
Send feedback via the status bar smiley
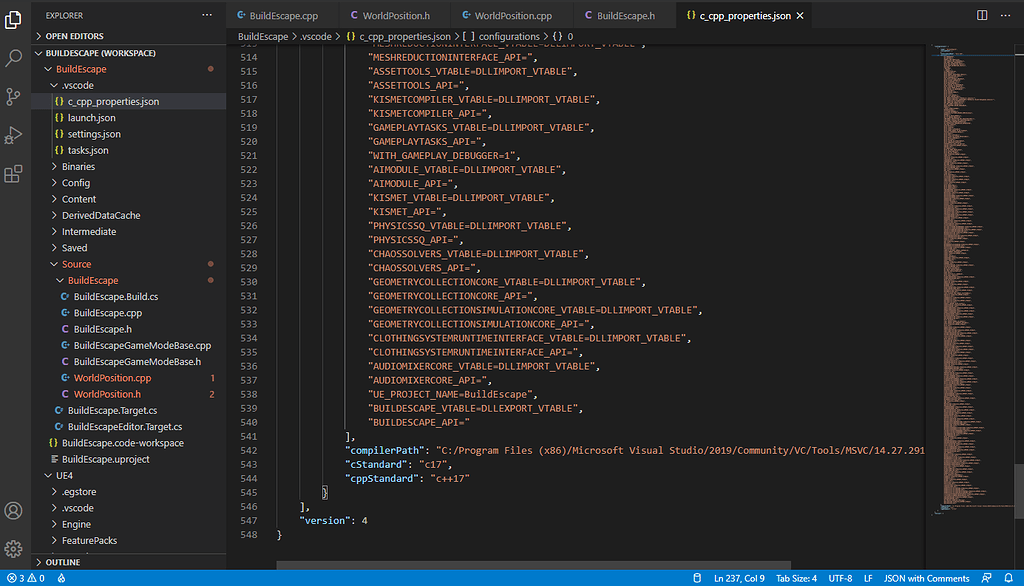(986, 578)
